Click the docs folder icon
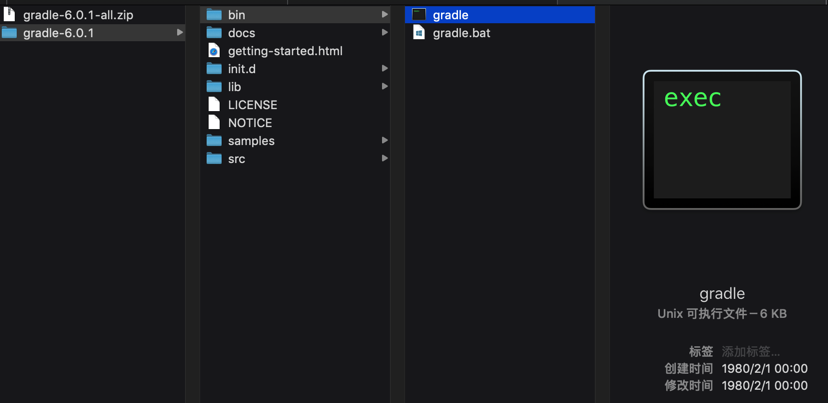828x403 pixels. tap(214, 33)
